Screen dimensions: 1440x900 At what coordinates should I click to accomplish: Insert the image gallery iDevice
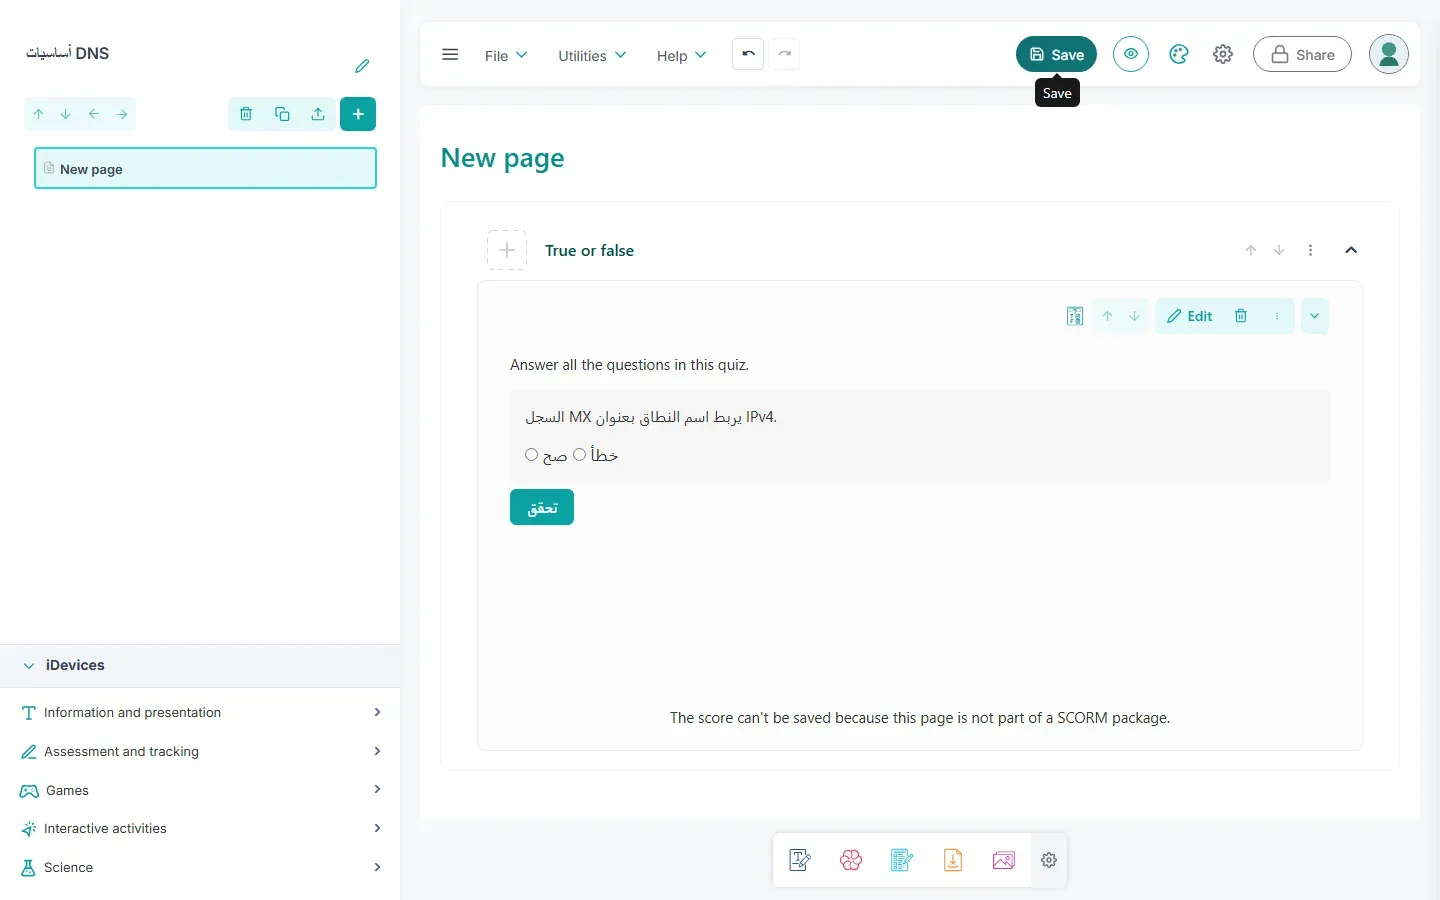1004,860
